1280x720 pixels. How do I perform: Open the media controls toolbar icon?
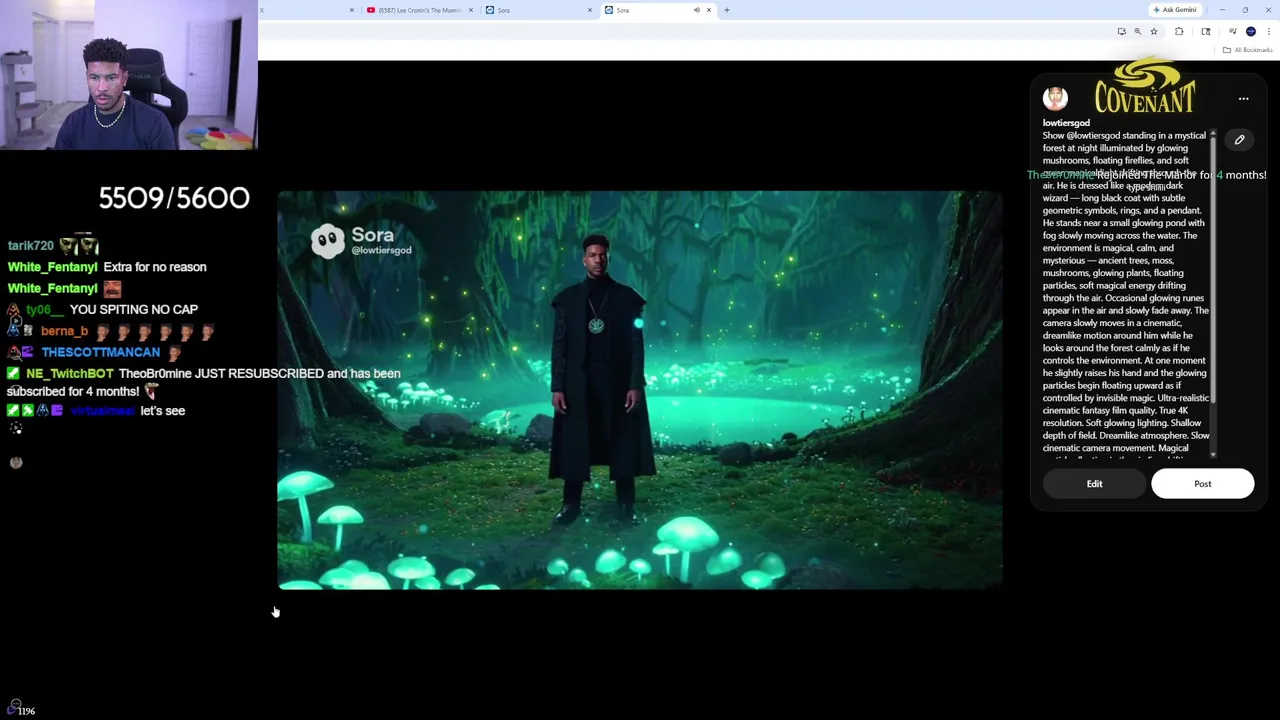pos(1232,32)
